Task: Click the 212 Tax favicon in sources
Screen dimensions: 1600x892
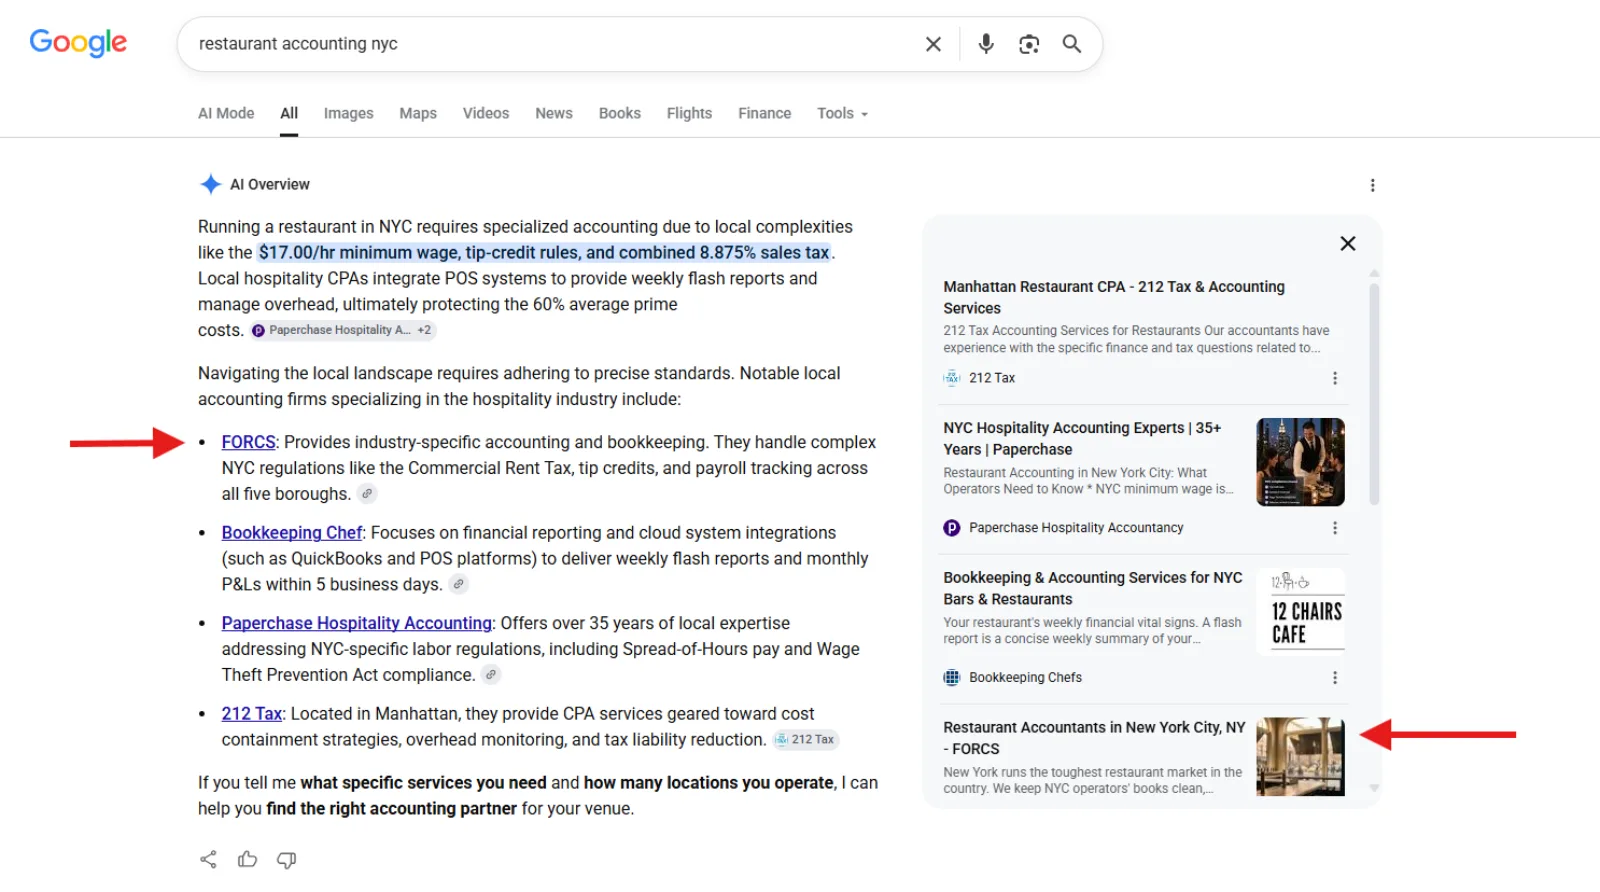Action: coord(952,378)
